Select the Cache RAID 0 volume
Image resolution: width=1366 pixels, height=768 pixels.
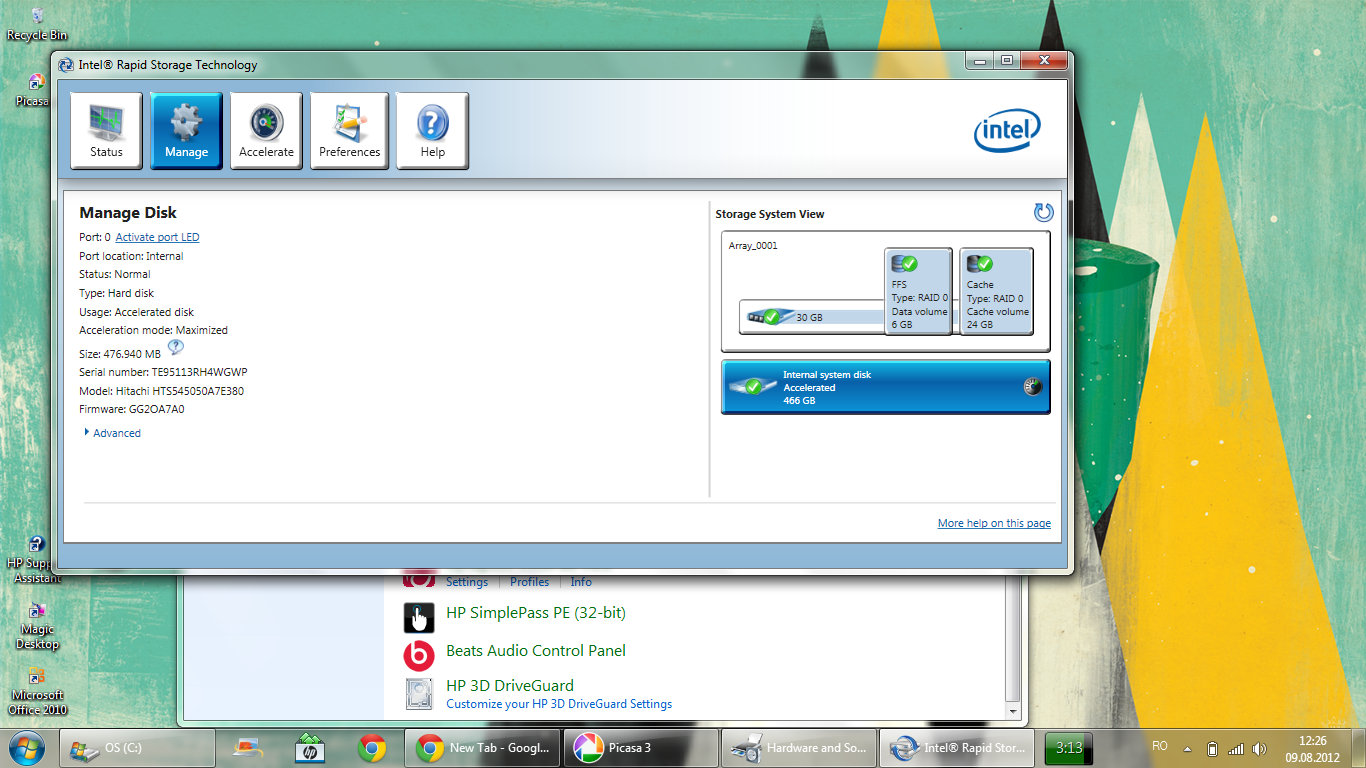coord(996,291)
